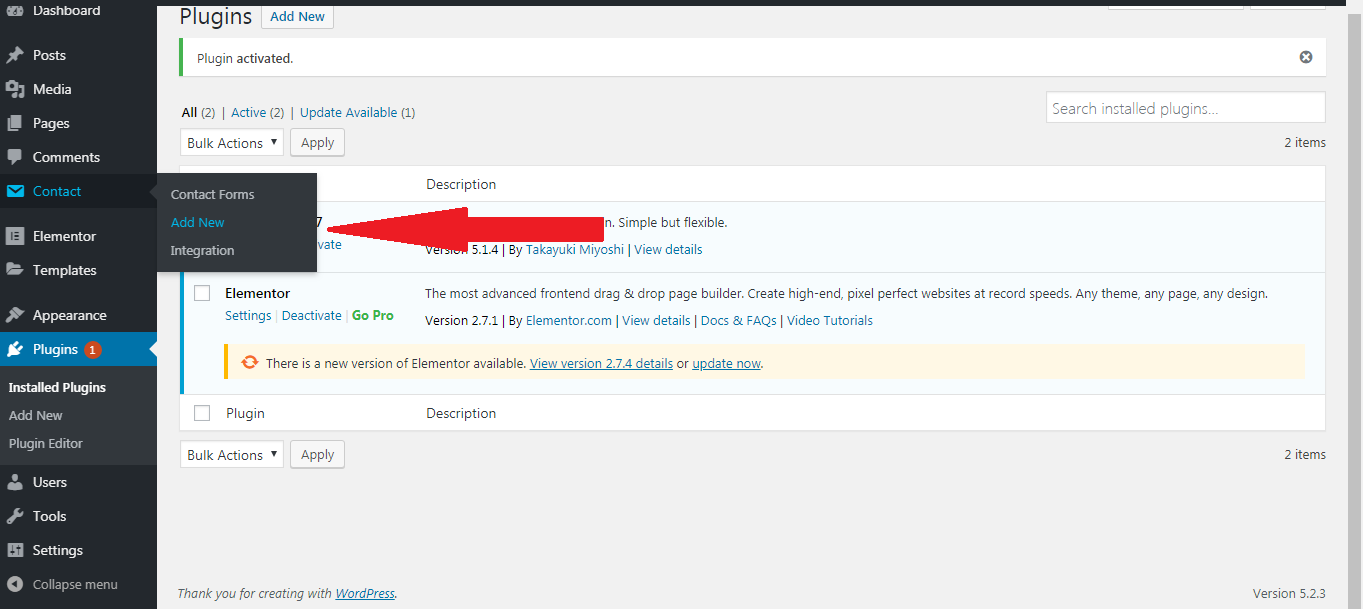Image resolution: width=1363 pixels, height=609 pixels.
Task: Click the Templates folder icon
Action: (15, 270)
